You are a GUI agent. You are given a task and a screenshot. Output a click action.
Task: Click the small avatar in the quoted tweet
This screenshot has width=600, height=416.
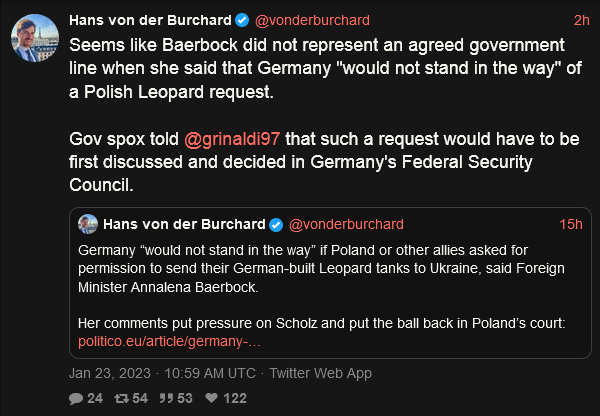pos(88,223)
